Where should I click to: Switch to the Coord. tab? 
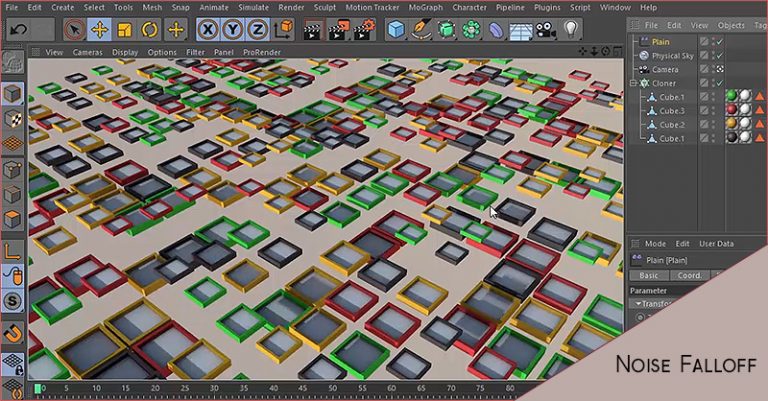[x=689, y=275]
